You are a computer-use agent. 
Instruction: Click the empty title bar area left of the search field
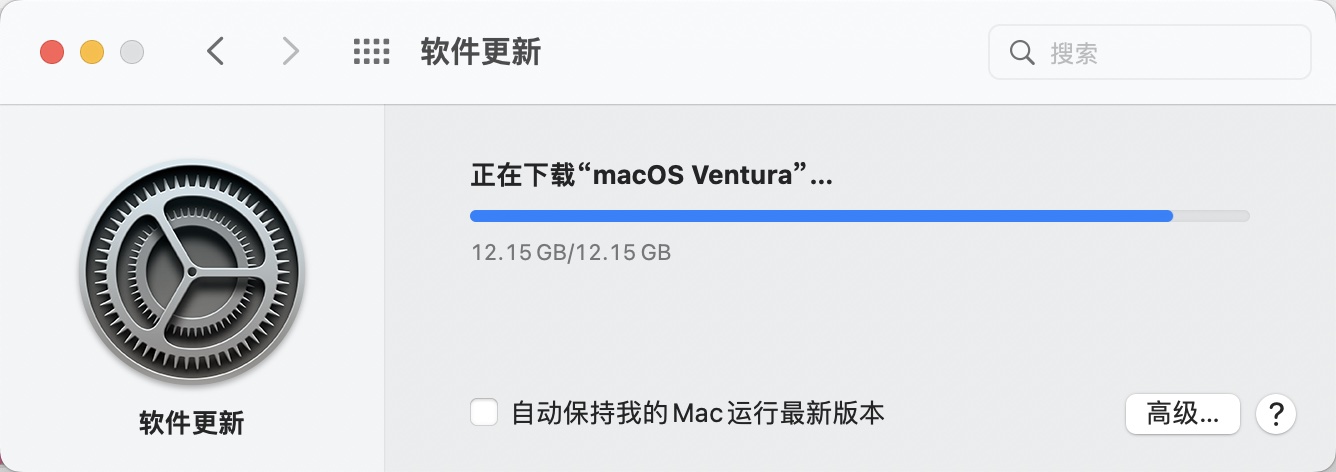[760, 52]
